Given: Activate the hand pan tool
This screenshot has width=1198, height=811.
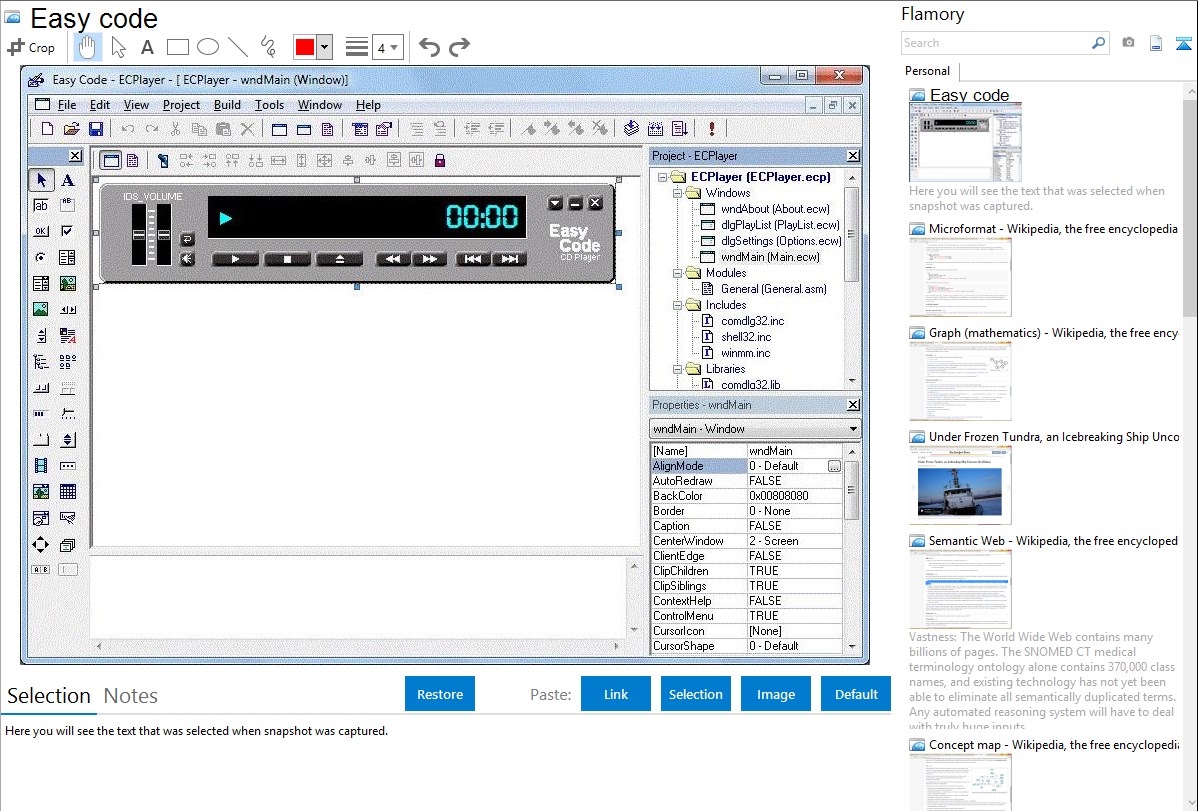Looking at the screenshot, I should tap(88, 47).
